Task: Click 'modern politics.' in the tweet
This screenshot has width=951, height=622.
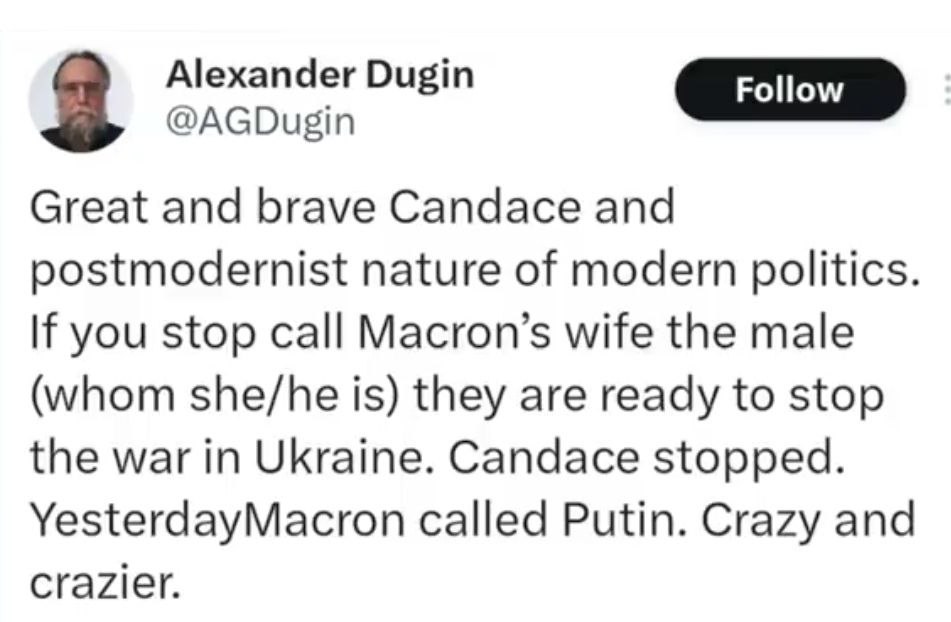Action: pyautogui.click(x=745, y=270)
